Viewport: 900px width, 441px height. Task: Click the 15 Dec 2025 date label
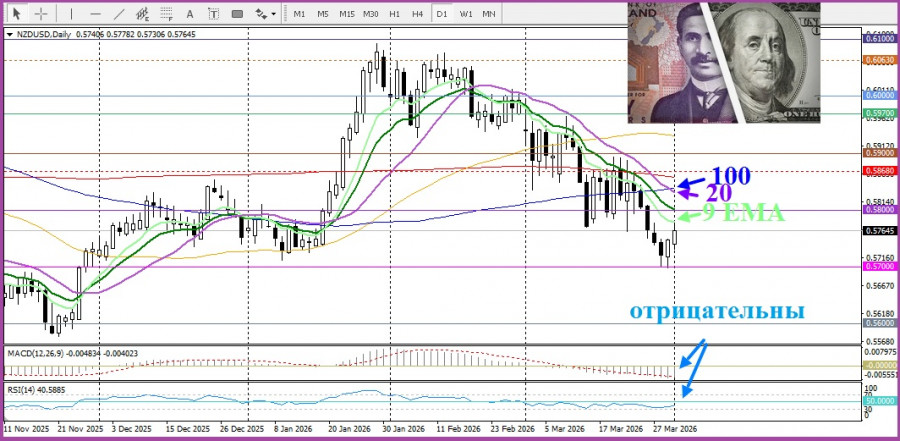pos(187,430)
